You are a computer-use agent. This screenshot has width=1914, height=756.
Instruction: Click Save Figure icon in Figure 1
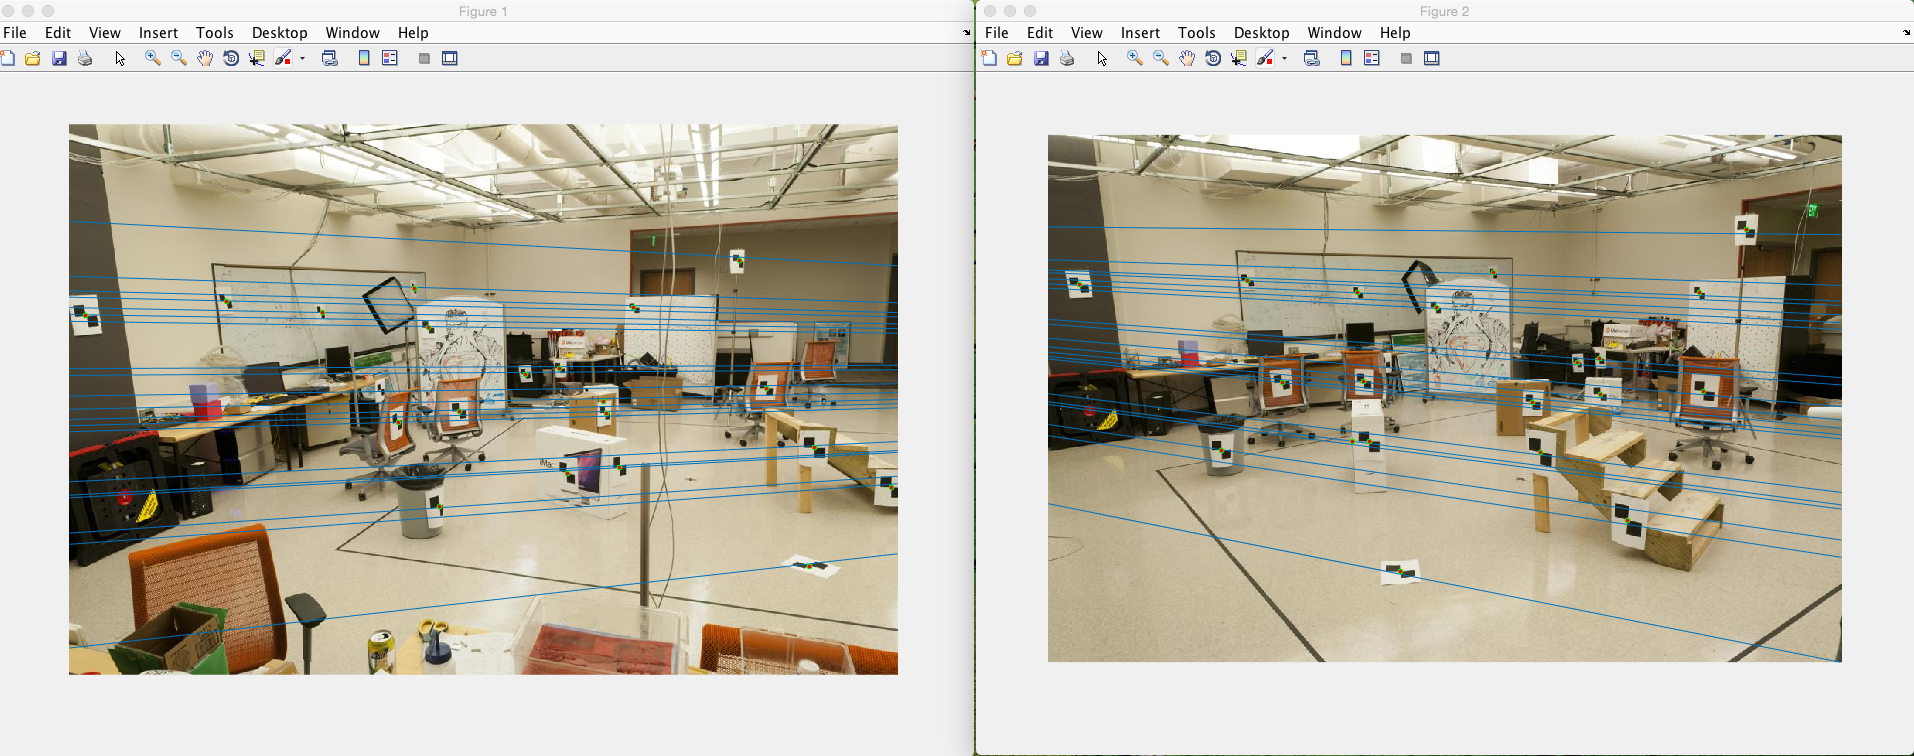click(59, 58)
